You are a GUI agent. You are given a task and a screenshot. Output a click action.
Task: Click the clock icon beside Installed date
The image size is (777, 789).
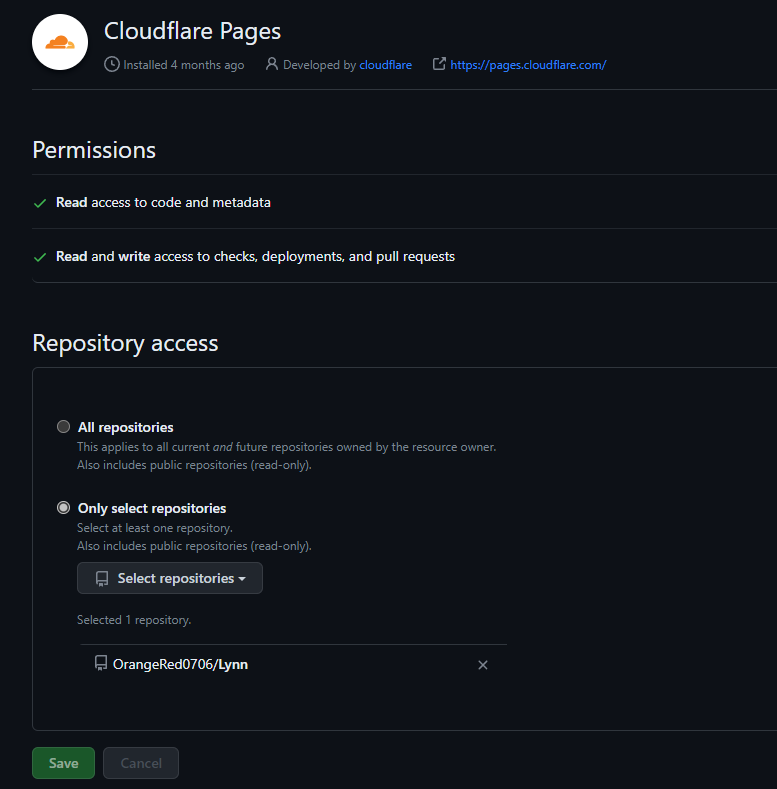[111, 65]
